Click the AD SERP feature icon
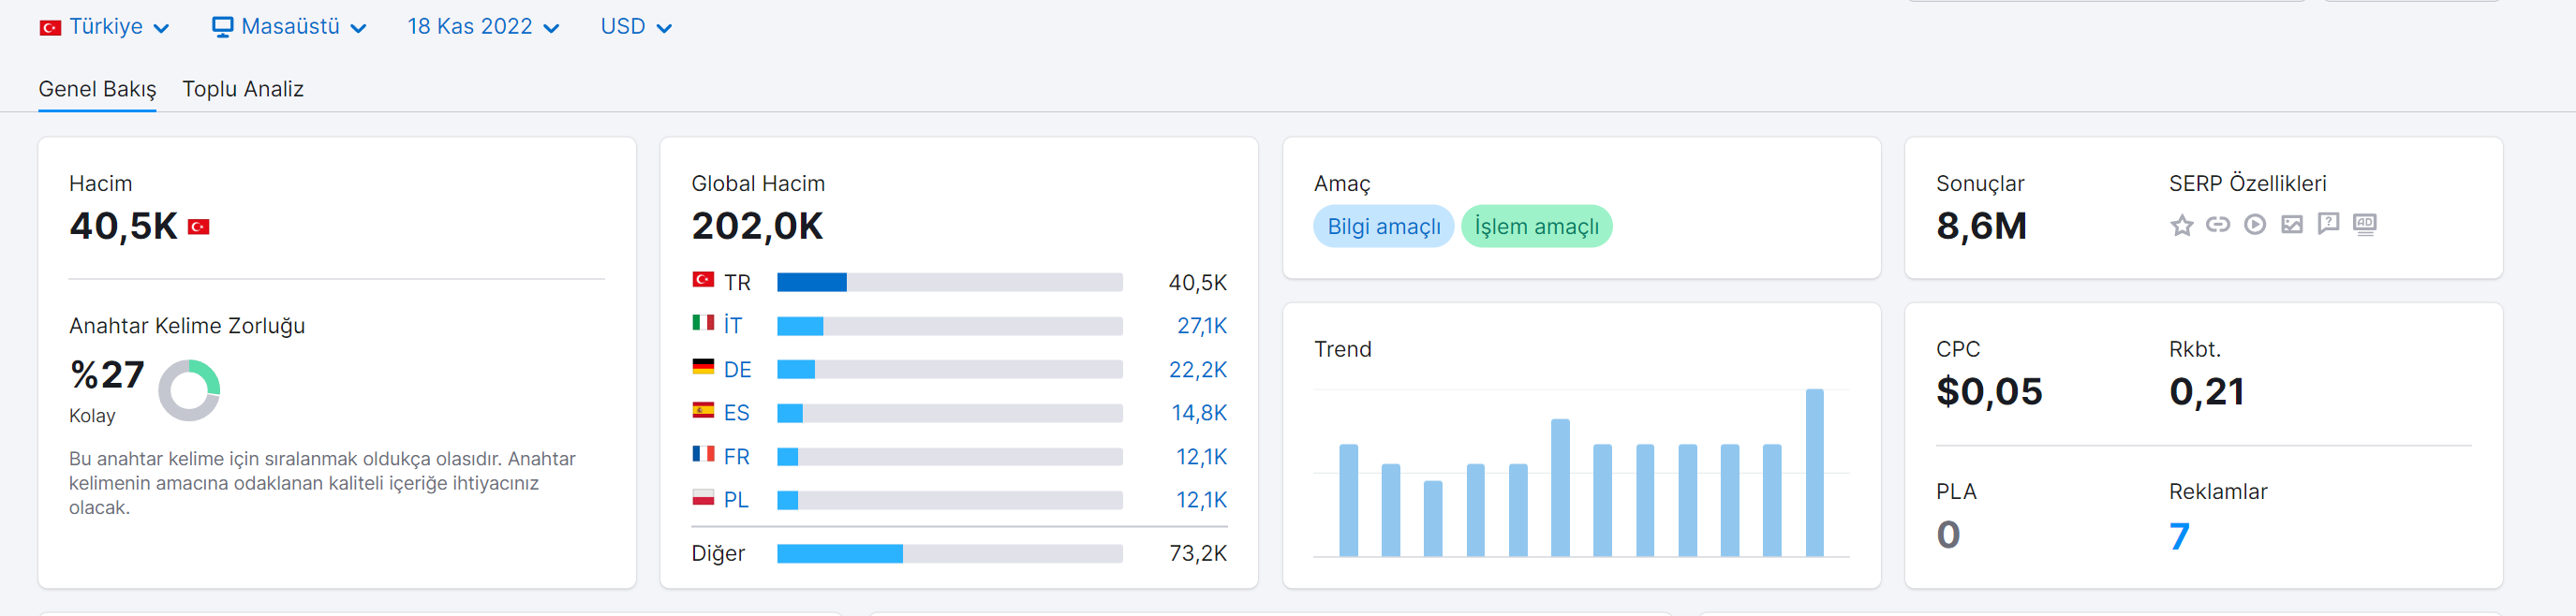 click(x=2364, y=225)
